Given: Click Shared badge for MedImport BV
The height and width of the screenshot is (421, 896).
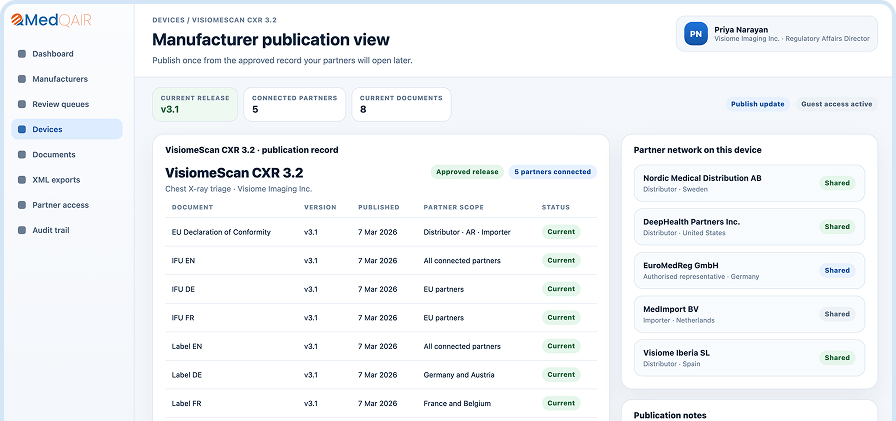Looking at the screenshot, I should click(837, 314).
